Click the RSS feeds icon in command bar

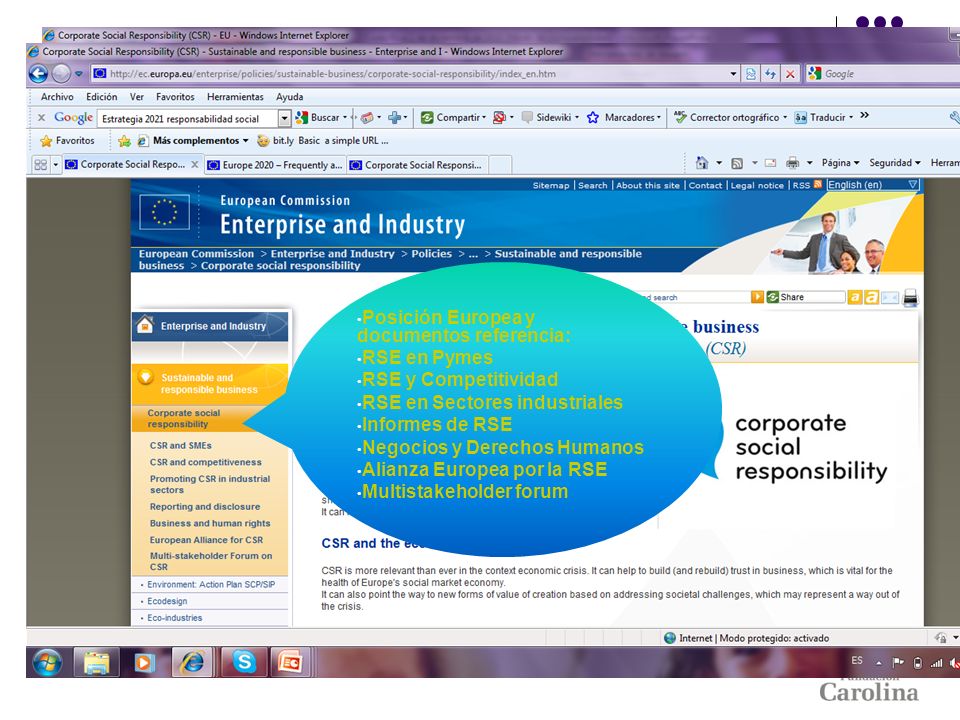point(737,163)
